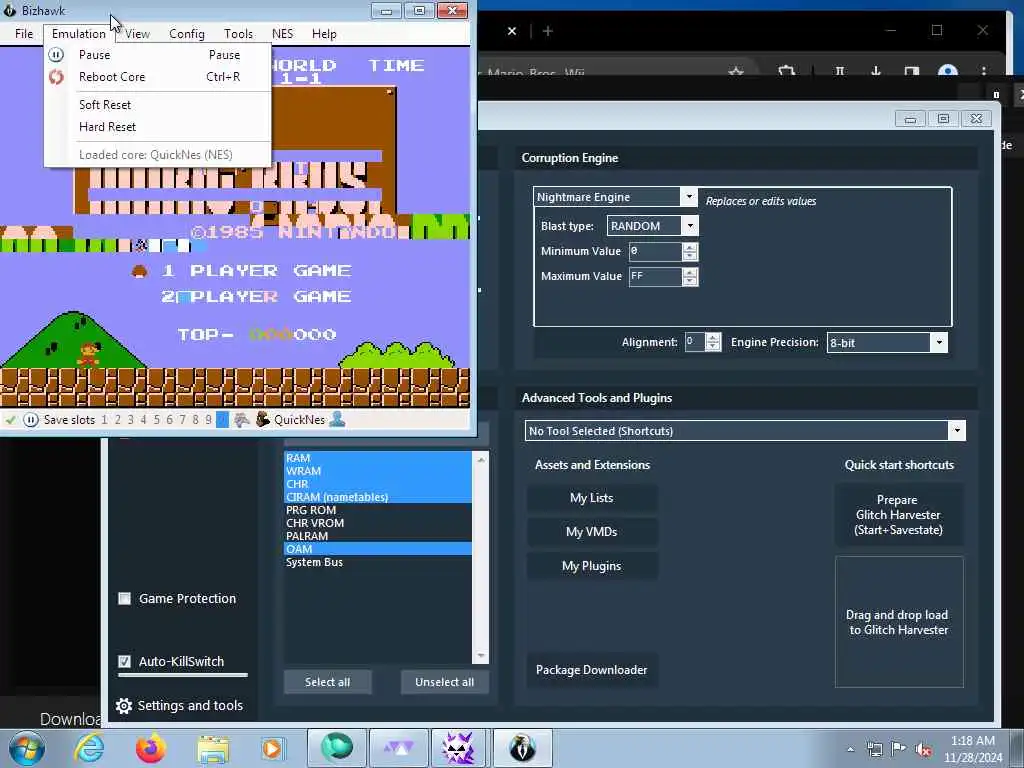This screenshot has height=768, width=1024.
Task: Launch Internet Explorer from taskbar
Action: (88, 748)
